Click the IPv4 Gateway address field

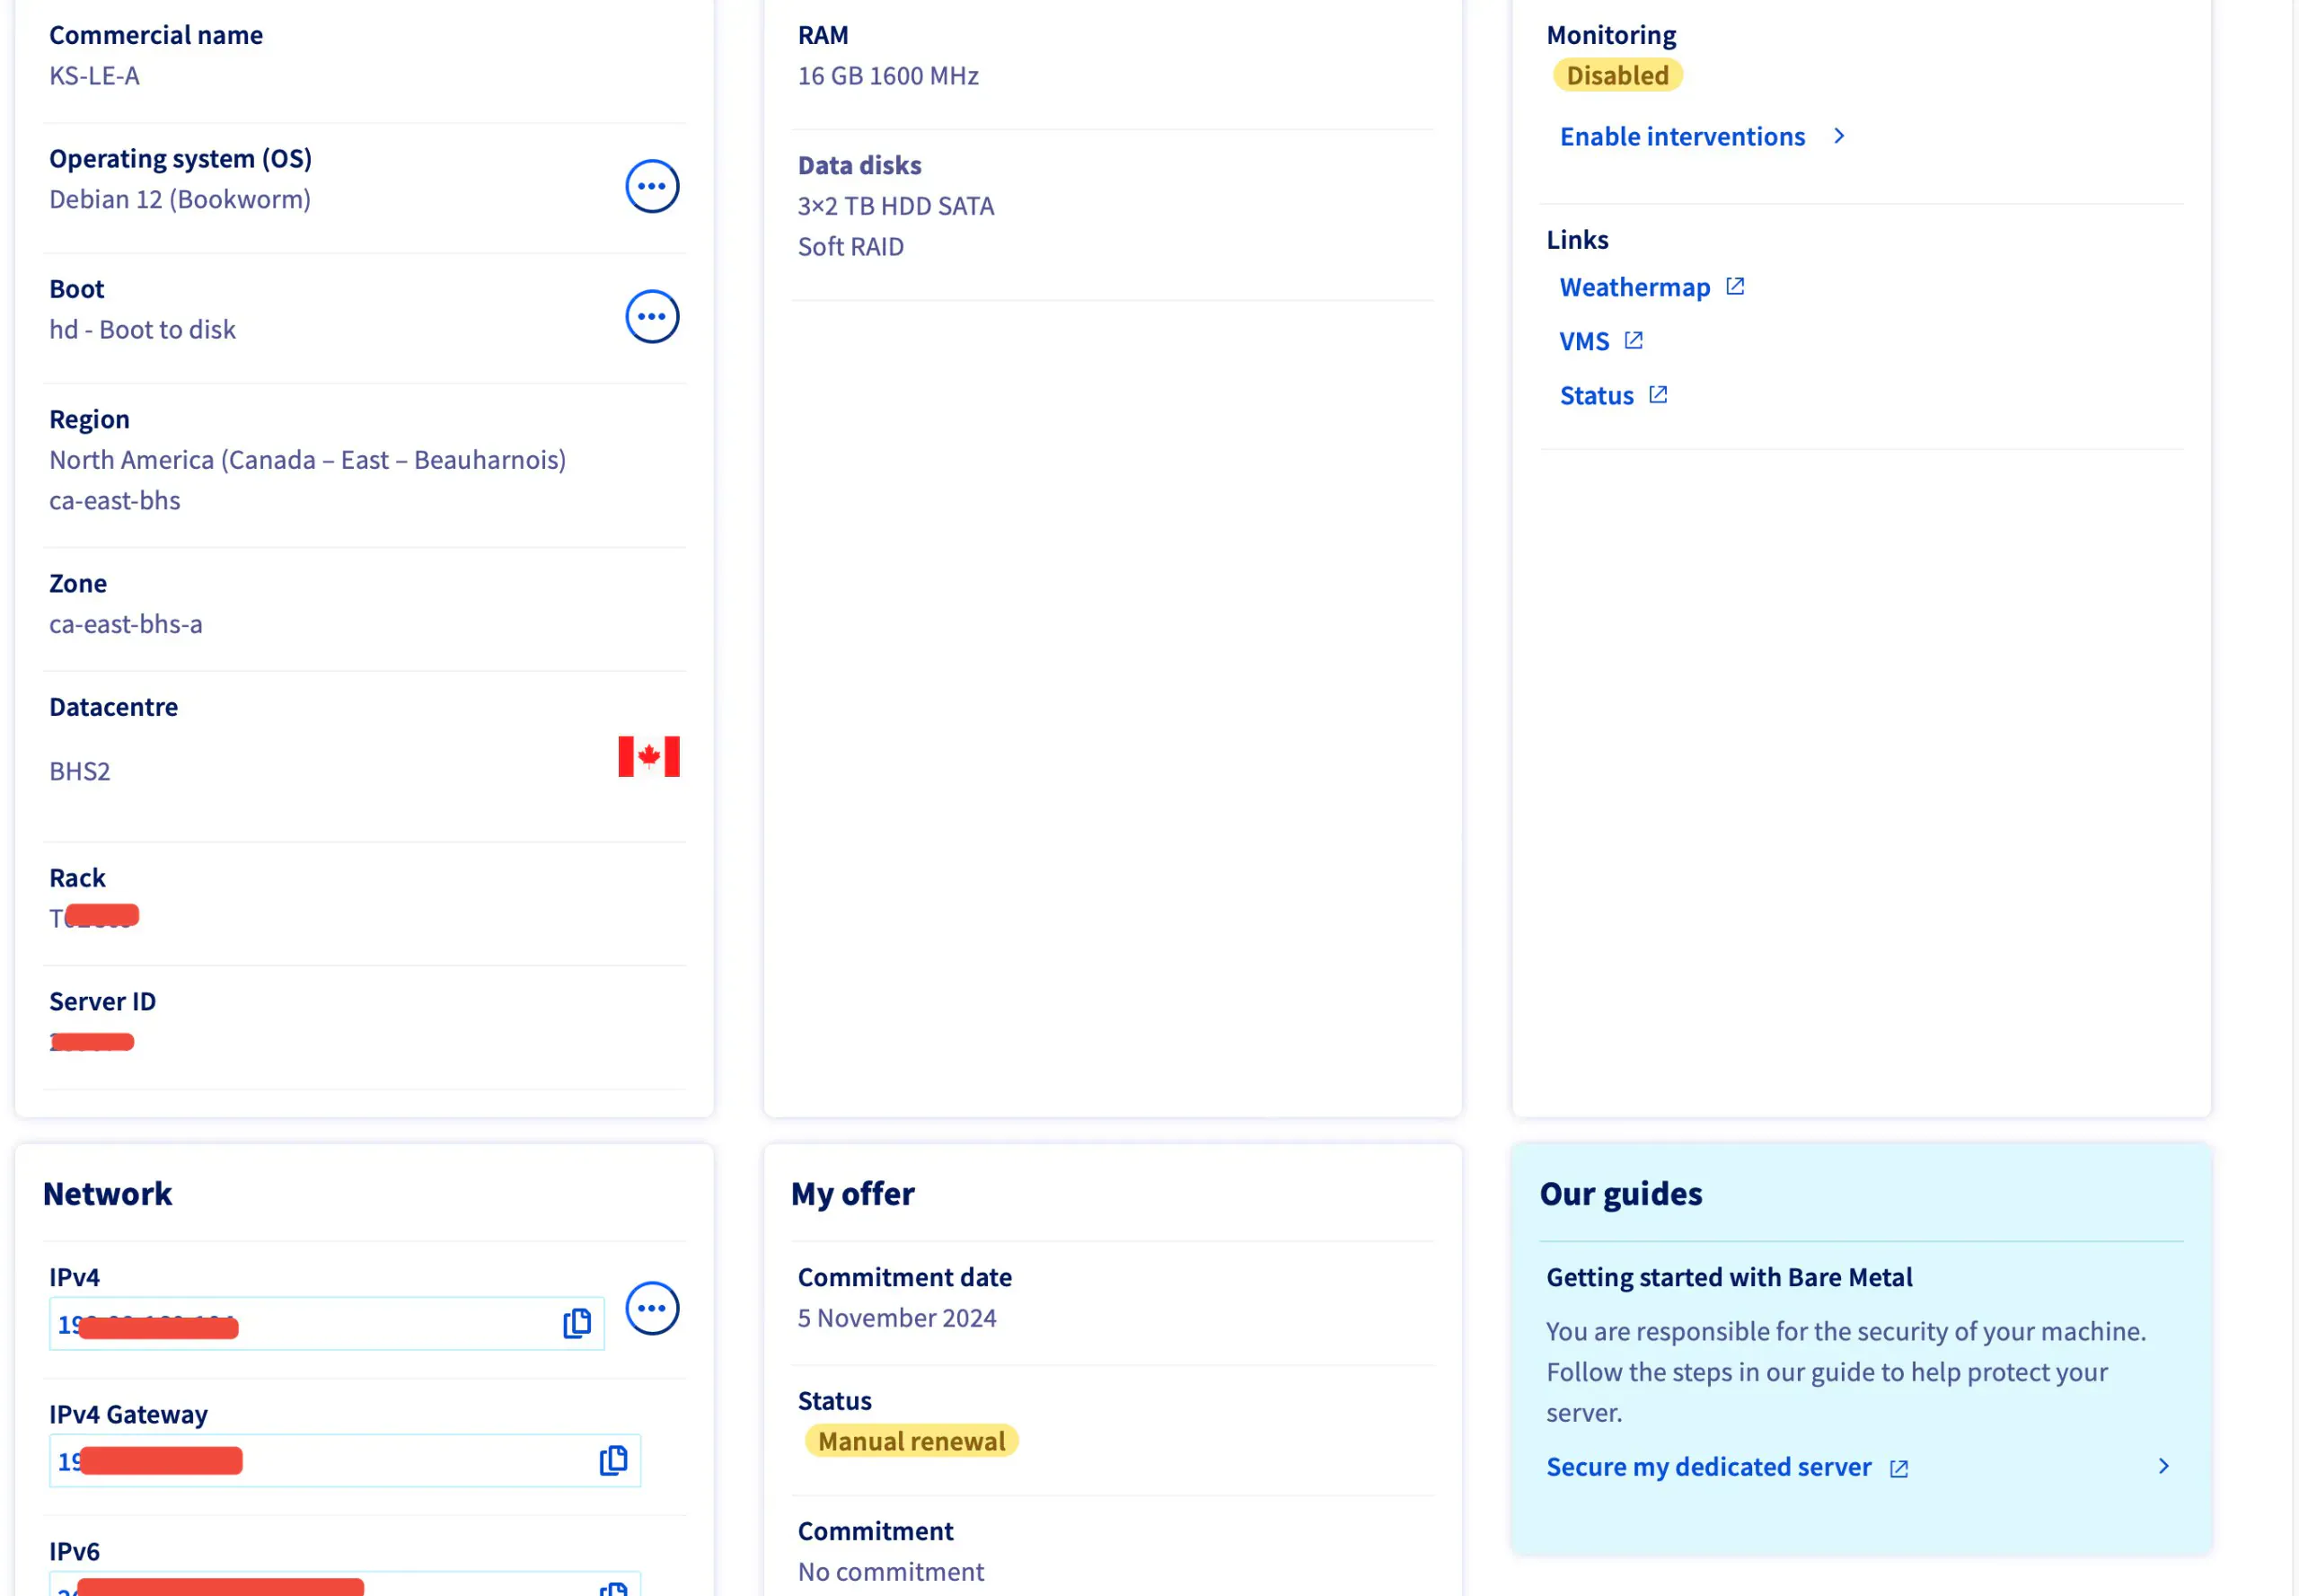(x=345, y=1460)
